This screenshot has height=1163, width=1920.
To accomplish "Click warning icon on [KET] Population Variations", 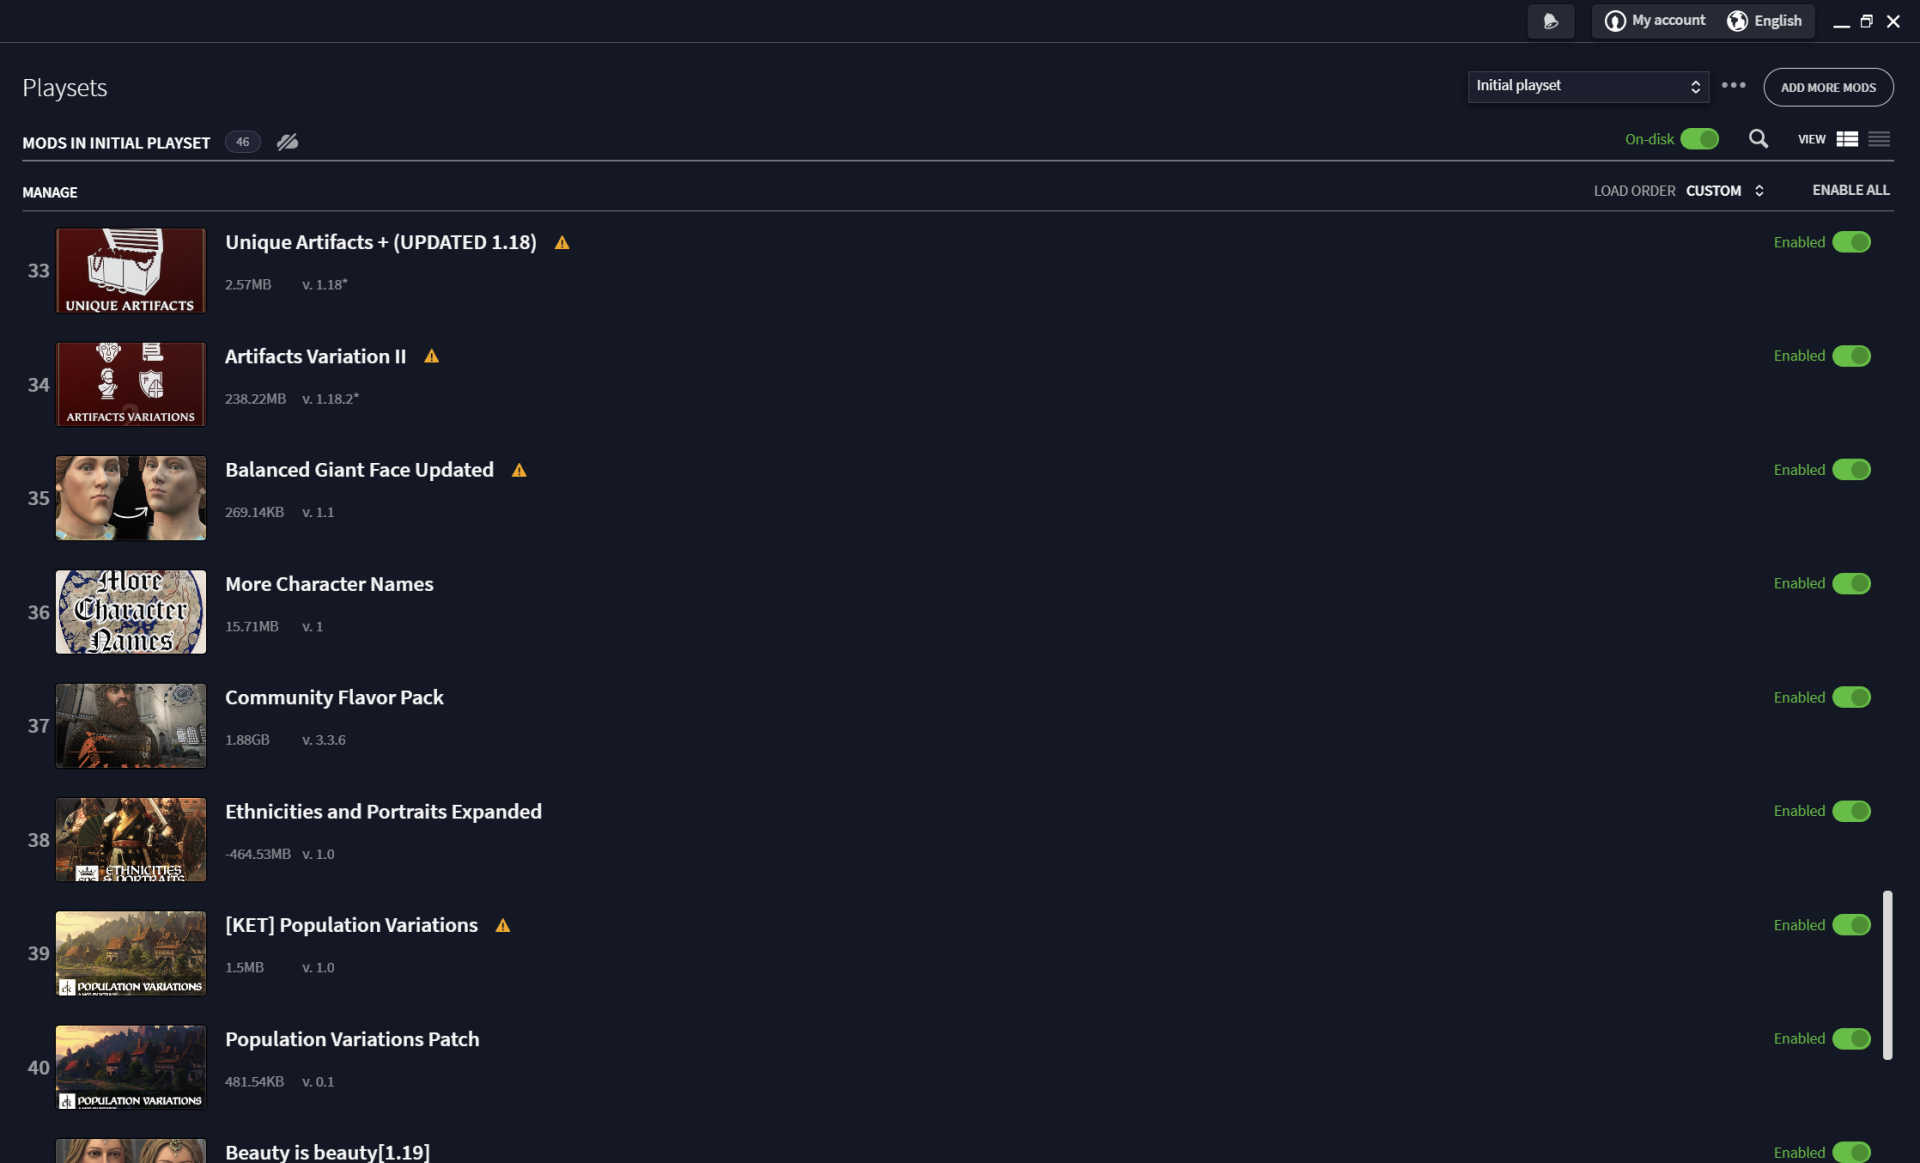I will click(503, 926).
